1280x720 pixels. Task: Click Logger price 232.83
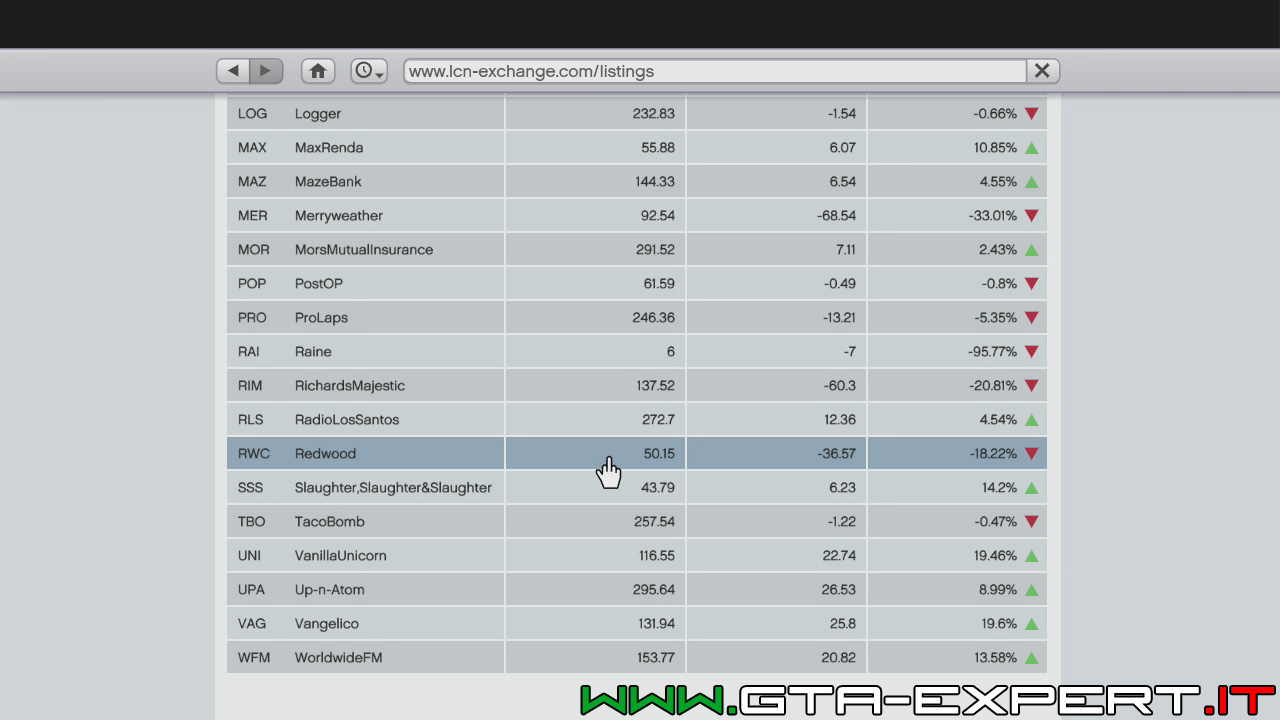pos(654,114)
